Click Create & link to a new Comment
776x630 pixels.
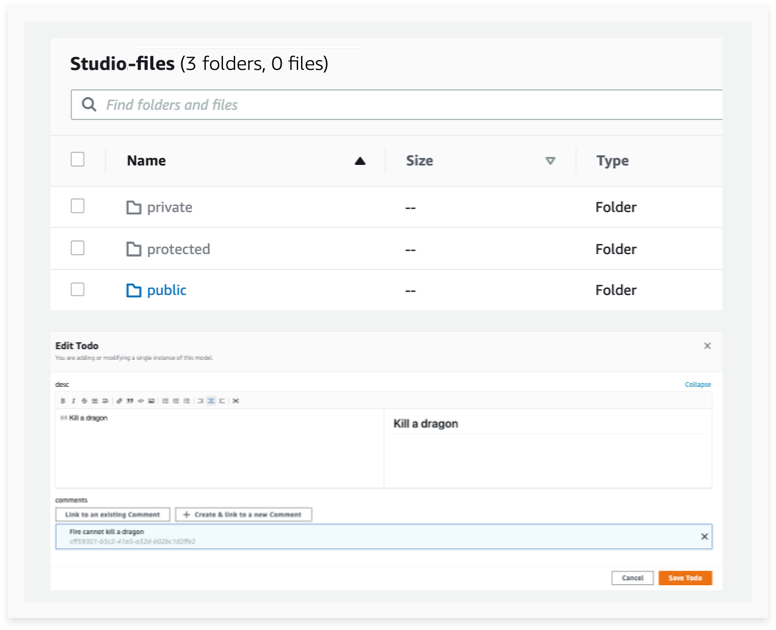click(244, 514)
